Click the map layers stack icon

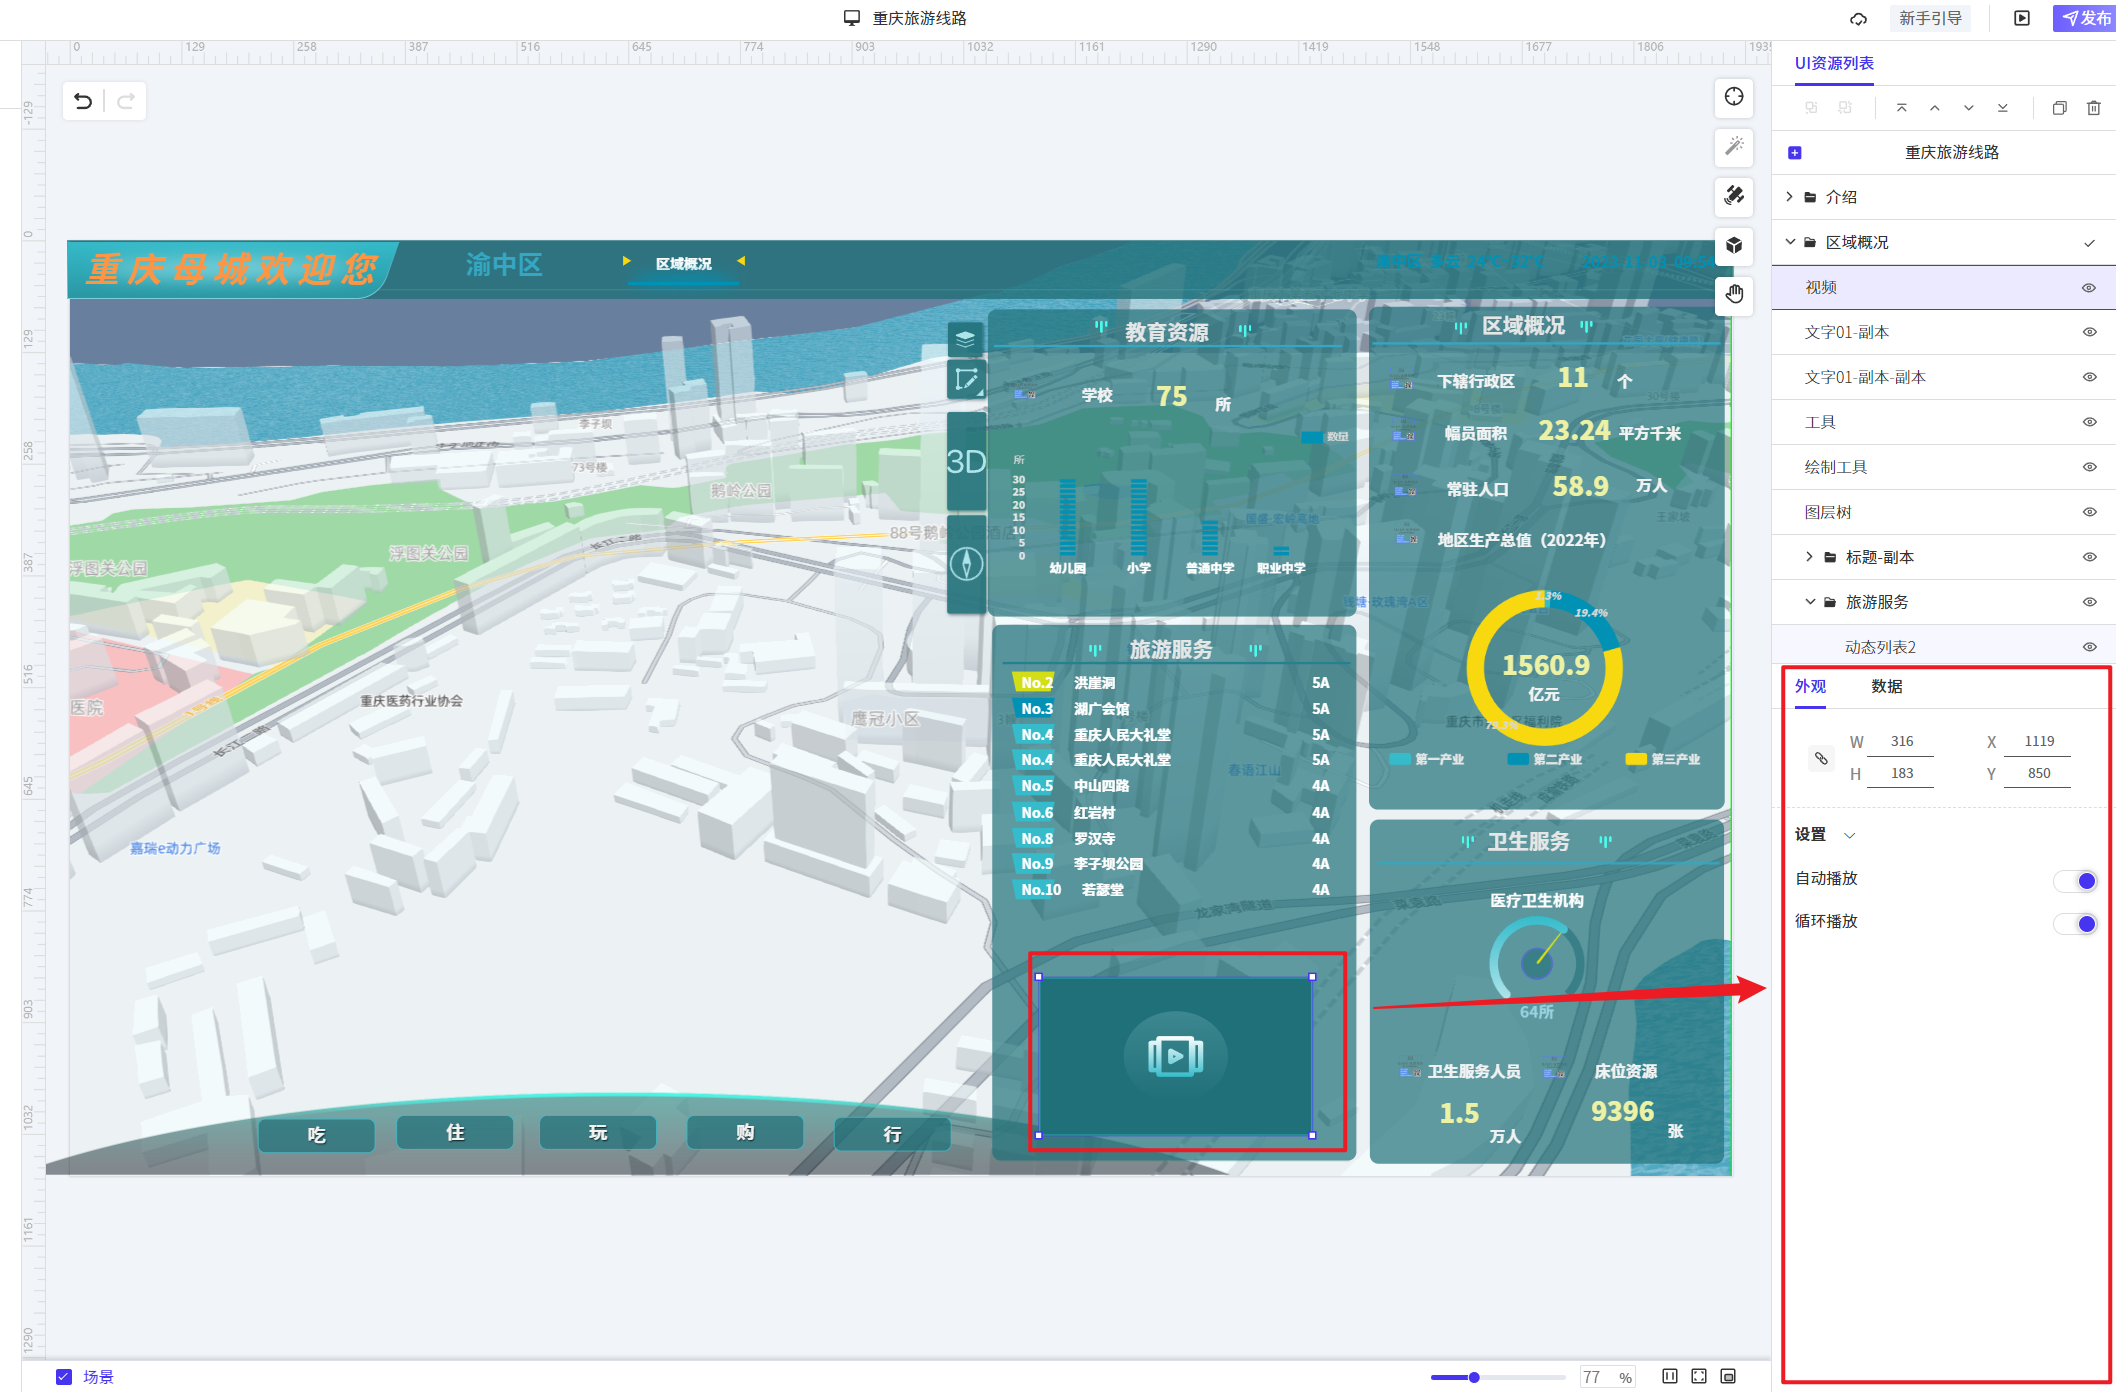pos(965,339)
